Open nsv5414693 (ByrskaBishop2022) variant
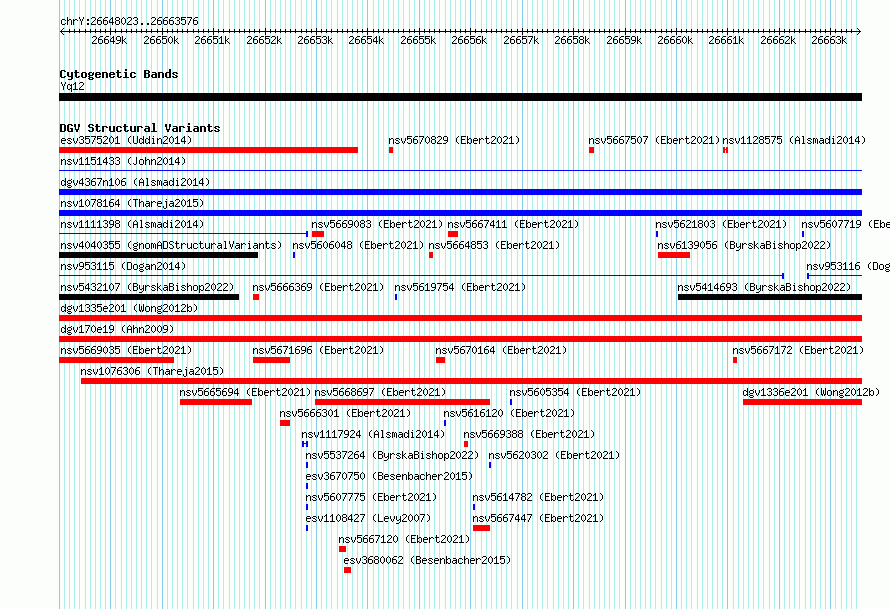The height and width of the screenshot is (609, 890). pos(764,287)
